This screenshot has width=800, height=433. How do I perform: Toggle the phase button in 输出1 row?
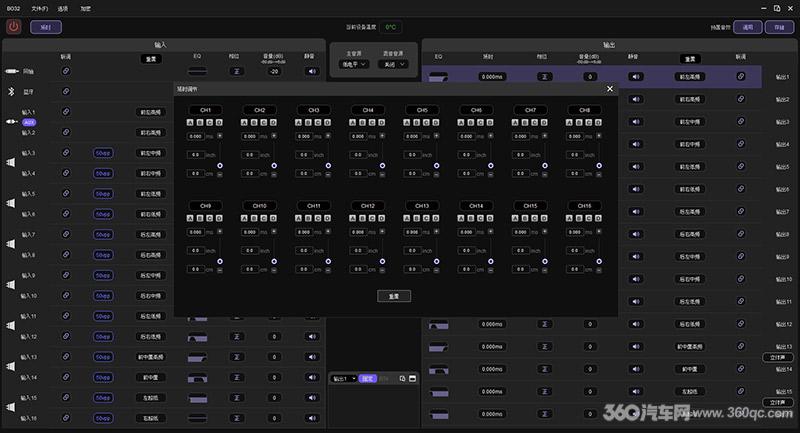click(x=544, y=77)
